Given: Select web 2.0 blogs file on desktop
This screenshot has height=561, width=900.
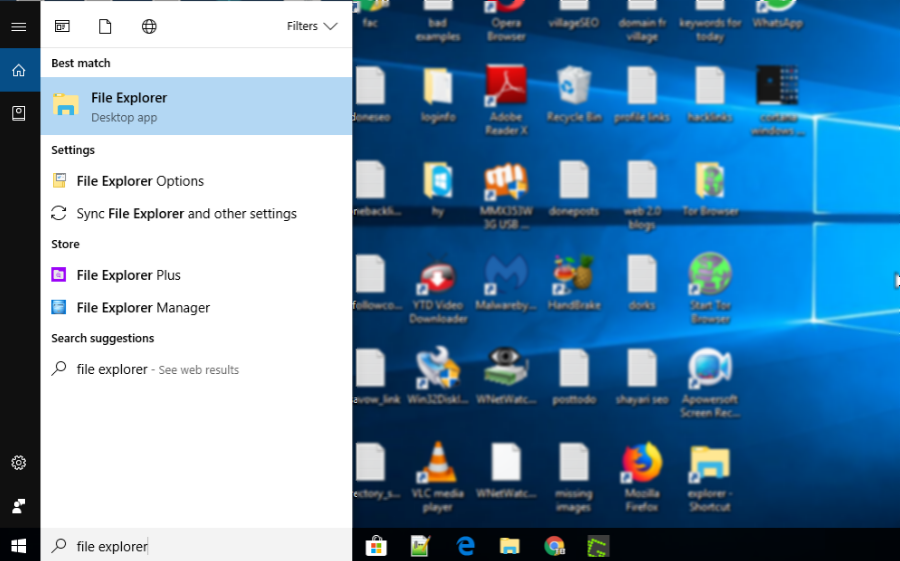Looking at the screenshot, I should click(x=642, y=195).
